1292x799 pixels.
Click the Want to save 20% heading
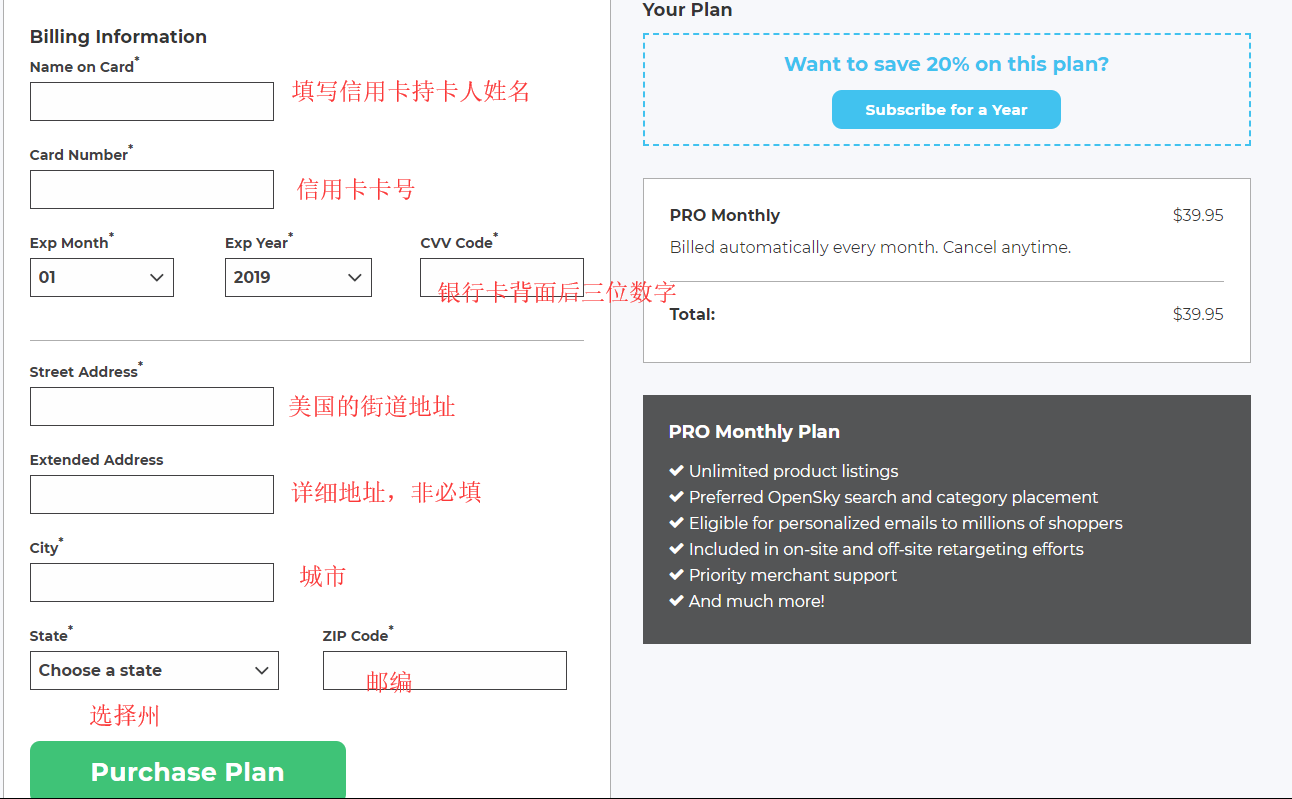pos(946,65)
